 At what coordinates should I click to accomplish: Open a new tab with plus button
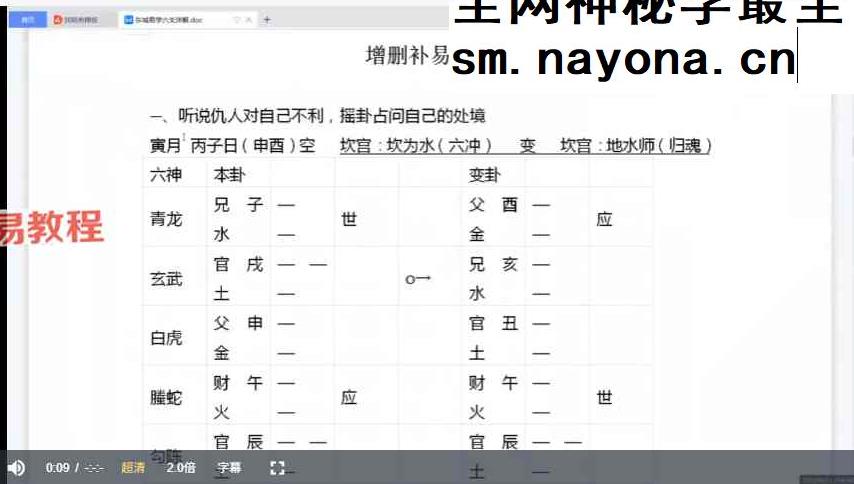coord(267,20)
